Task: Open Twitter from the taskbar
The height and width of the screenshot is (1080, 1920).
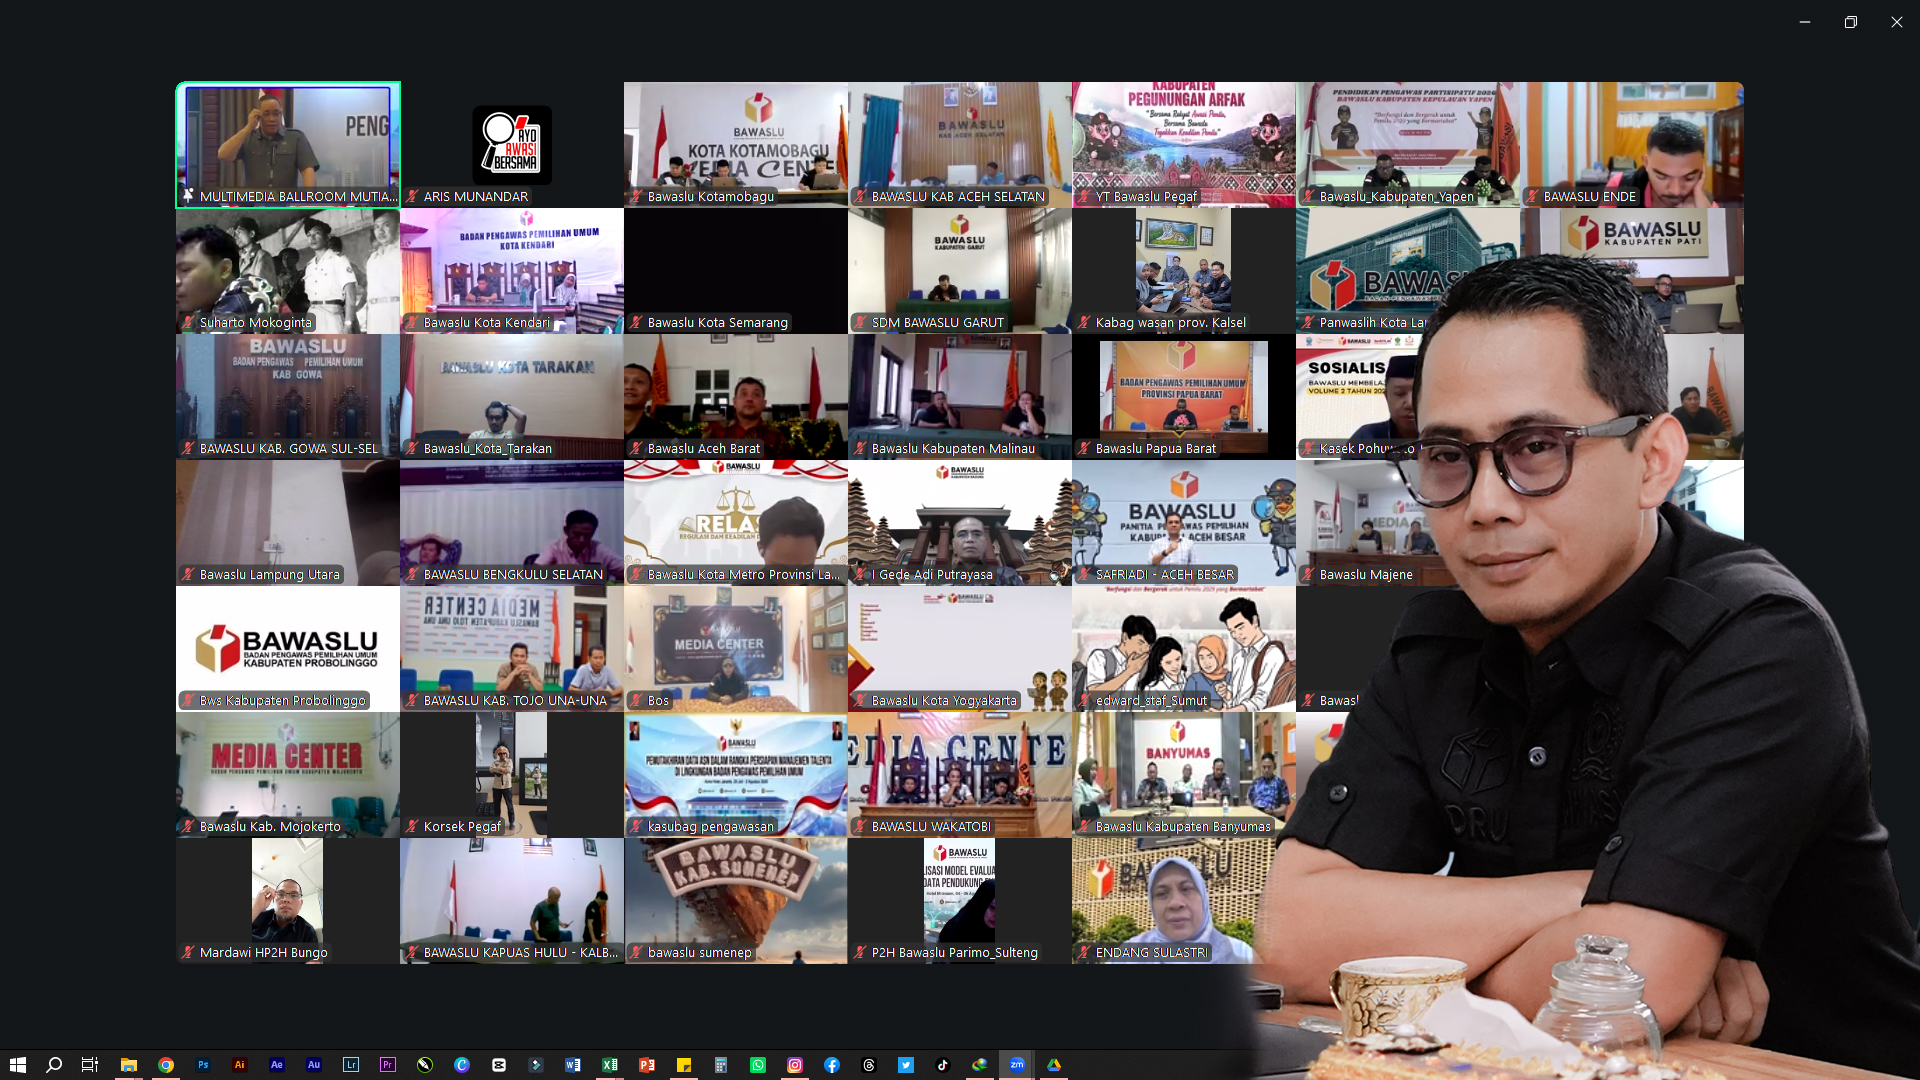Action: click(x=906, y=1065)
